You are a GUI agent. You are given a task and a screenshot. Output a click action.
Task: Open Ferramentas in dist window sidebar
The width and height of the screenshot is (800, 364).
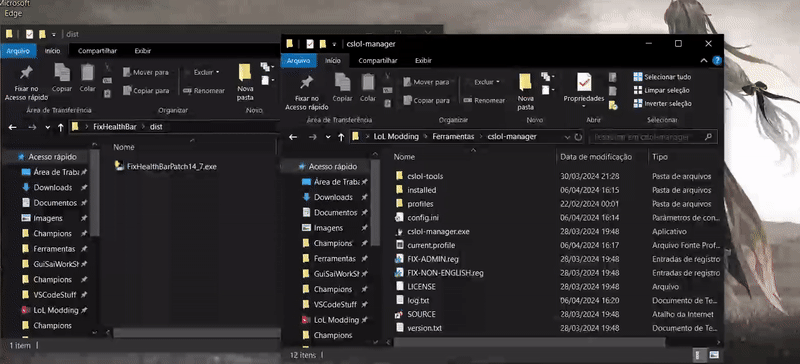pyautogui.click(x=48, y=249)
